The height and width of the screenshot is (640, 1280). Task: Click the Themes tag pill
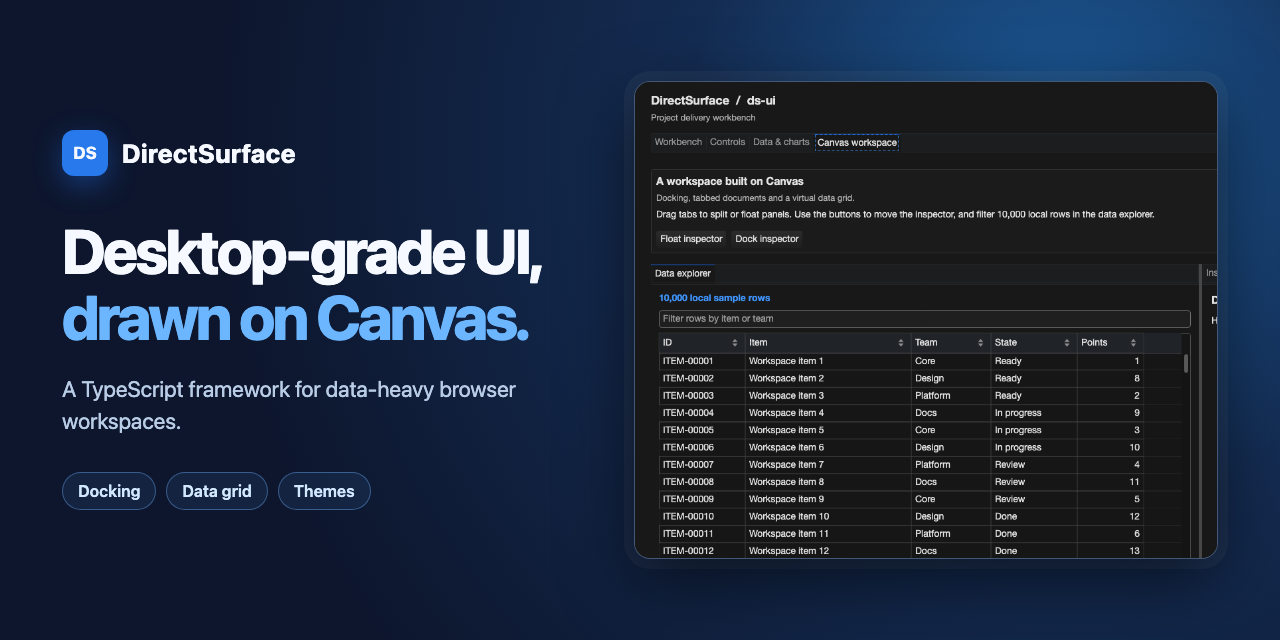pyautogui.click(x=324, y=491)
